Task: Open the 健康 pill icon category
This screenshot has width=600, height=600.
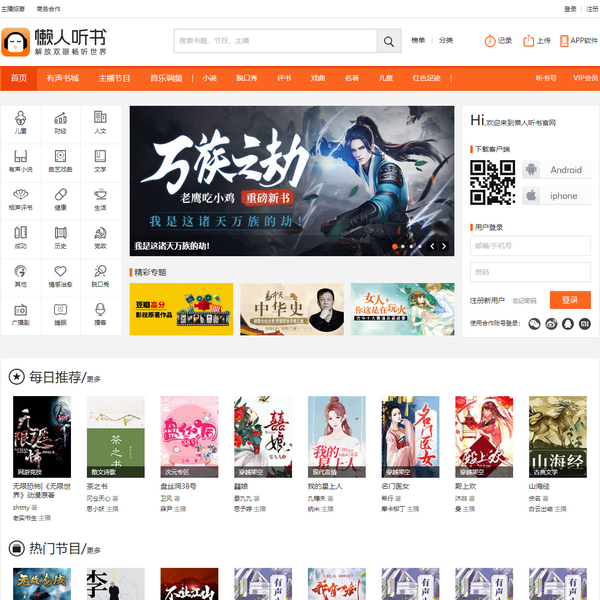Action: (x=60, y=199)
